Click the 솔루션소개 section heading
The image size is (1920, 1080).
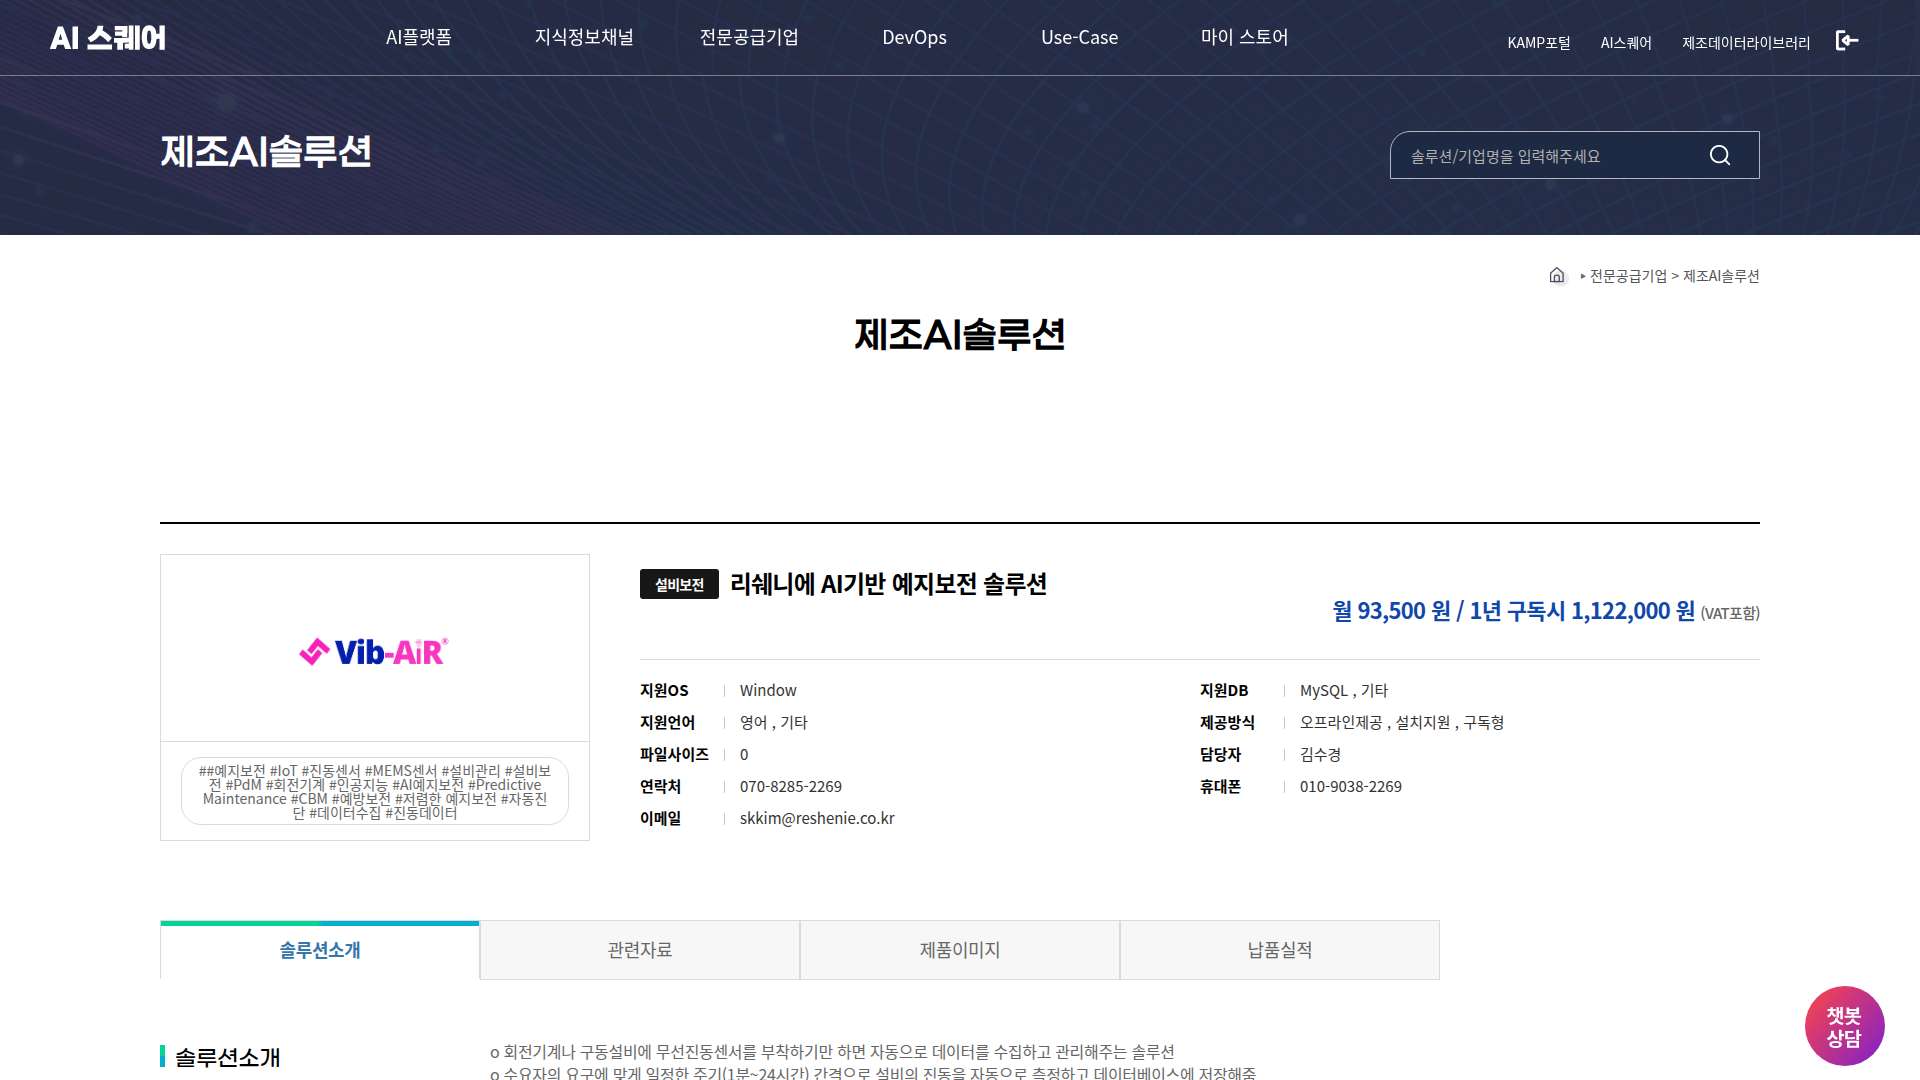[x=227, y=1057]
